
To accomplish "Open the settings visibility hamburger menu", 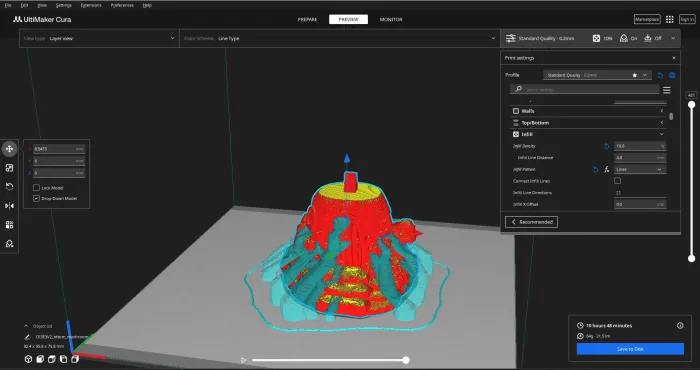I will coord(667,90).
